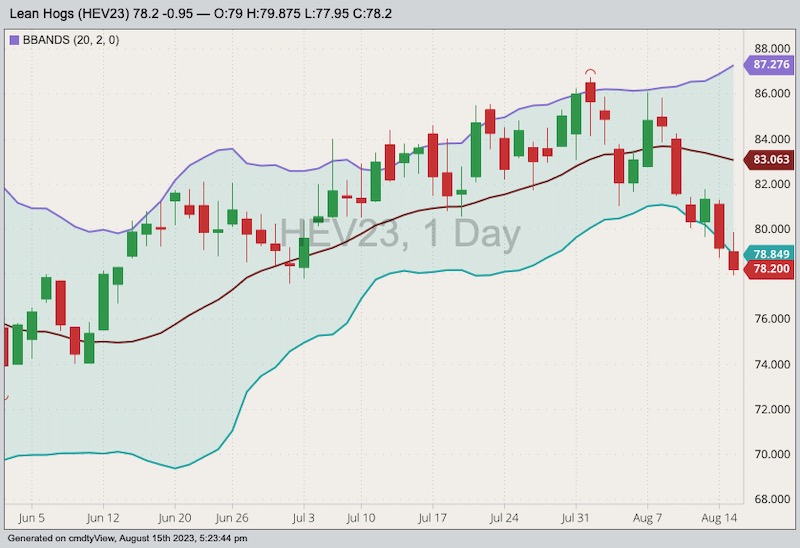
Task: Click the Jun 20 date label
Action: pos(174,518)
